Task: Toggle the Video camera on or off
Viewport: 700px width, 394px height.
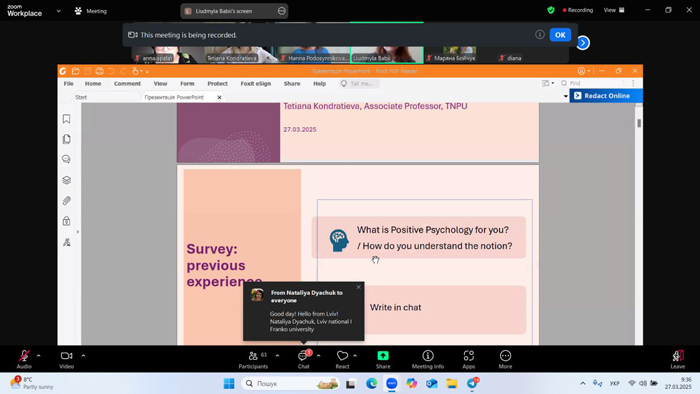Action: (x=67, y=359)
